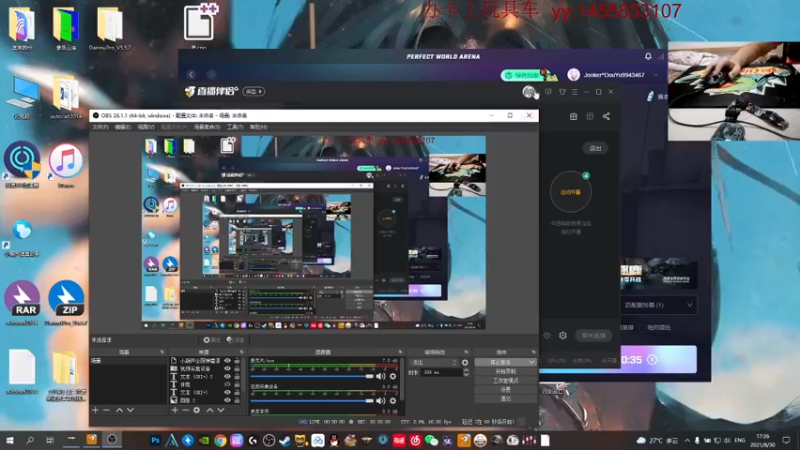800x450 pixels.
Task: Lock the 小葫芦 browser source
Action: click(x=237, y=361)
